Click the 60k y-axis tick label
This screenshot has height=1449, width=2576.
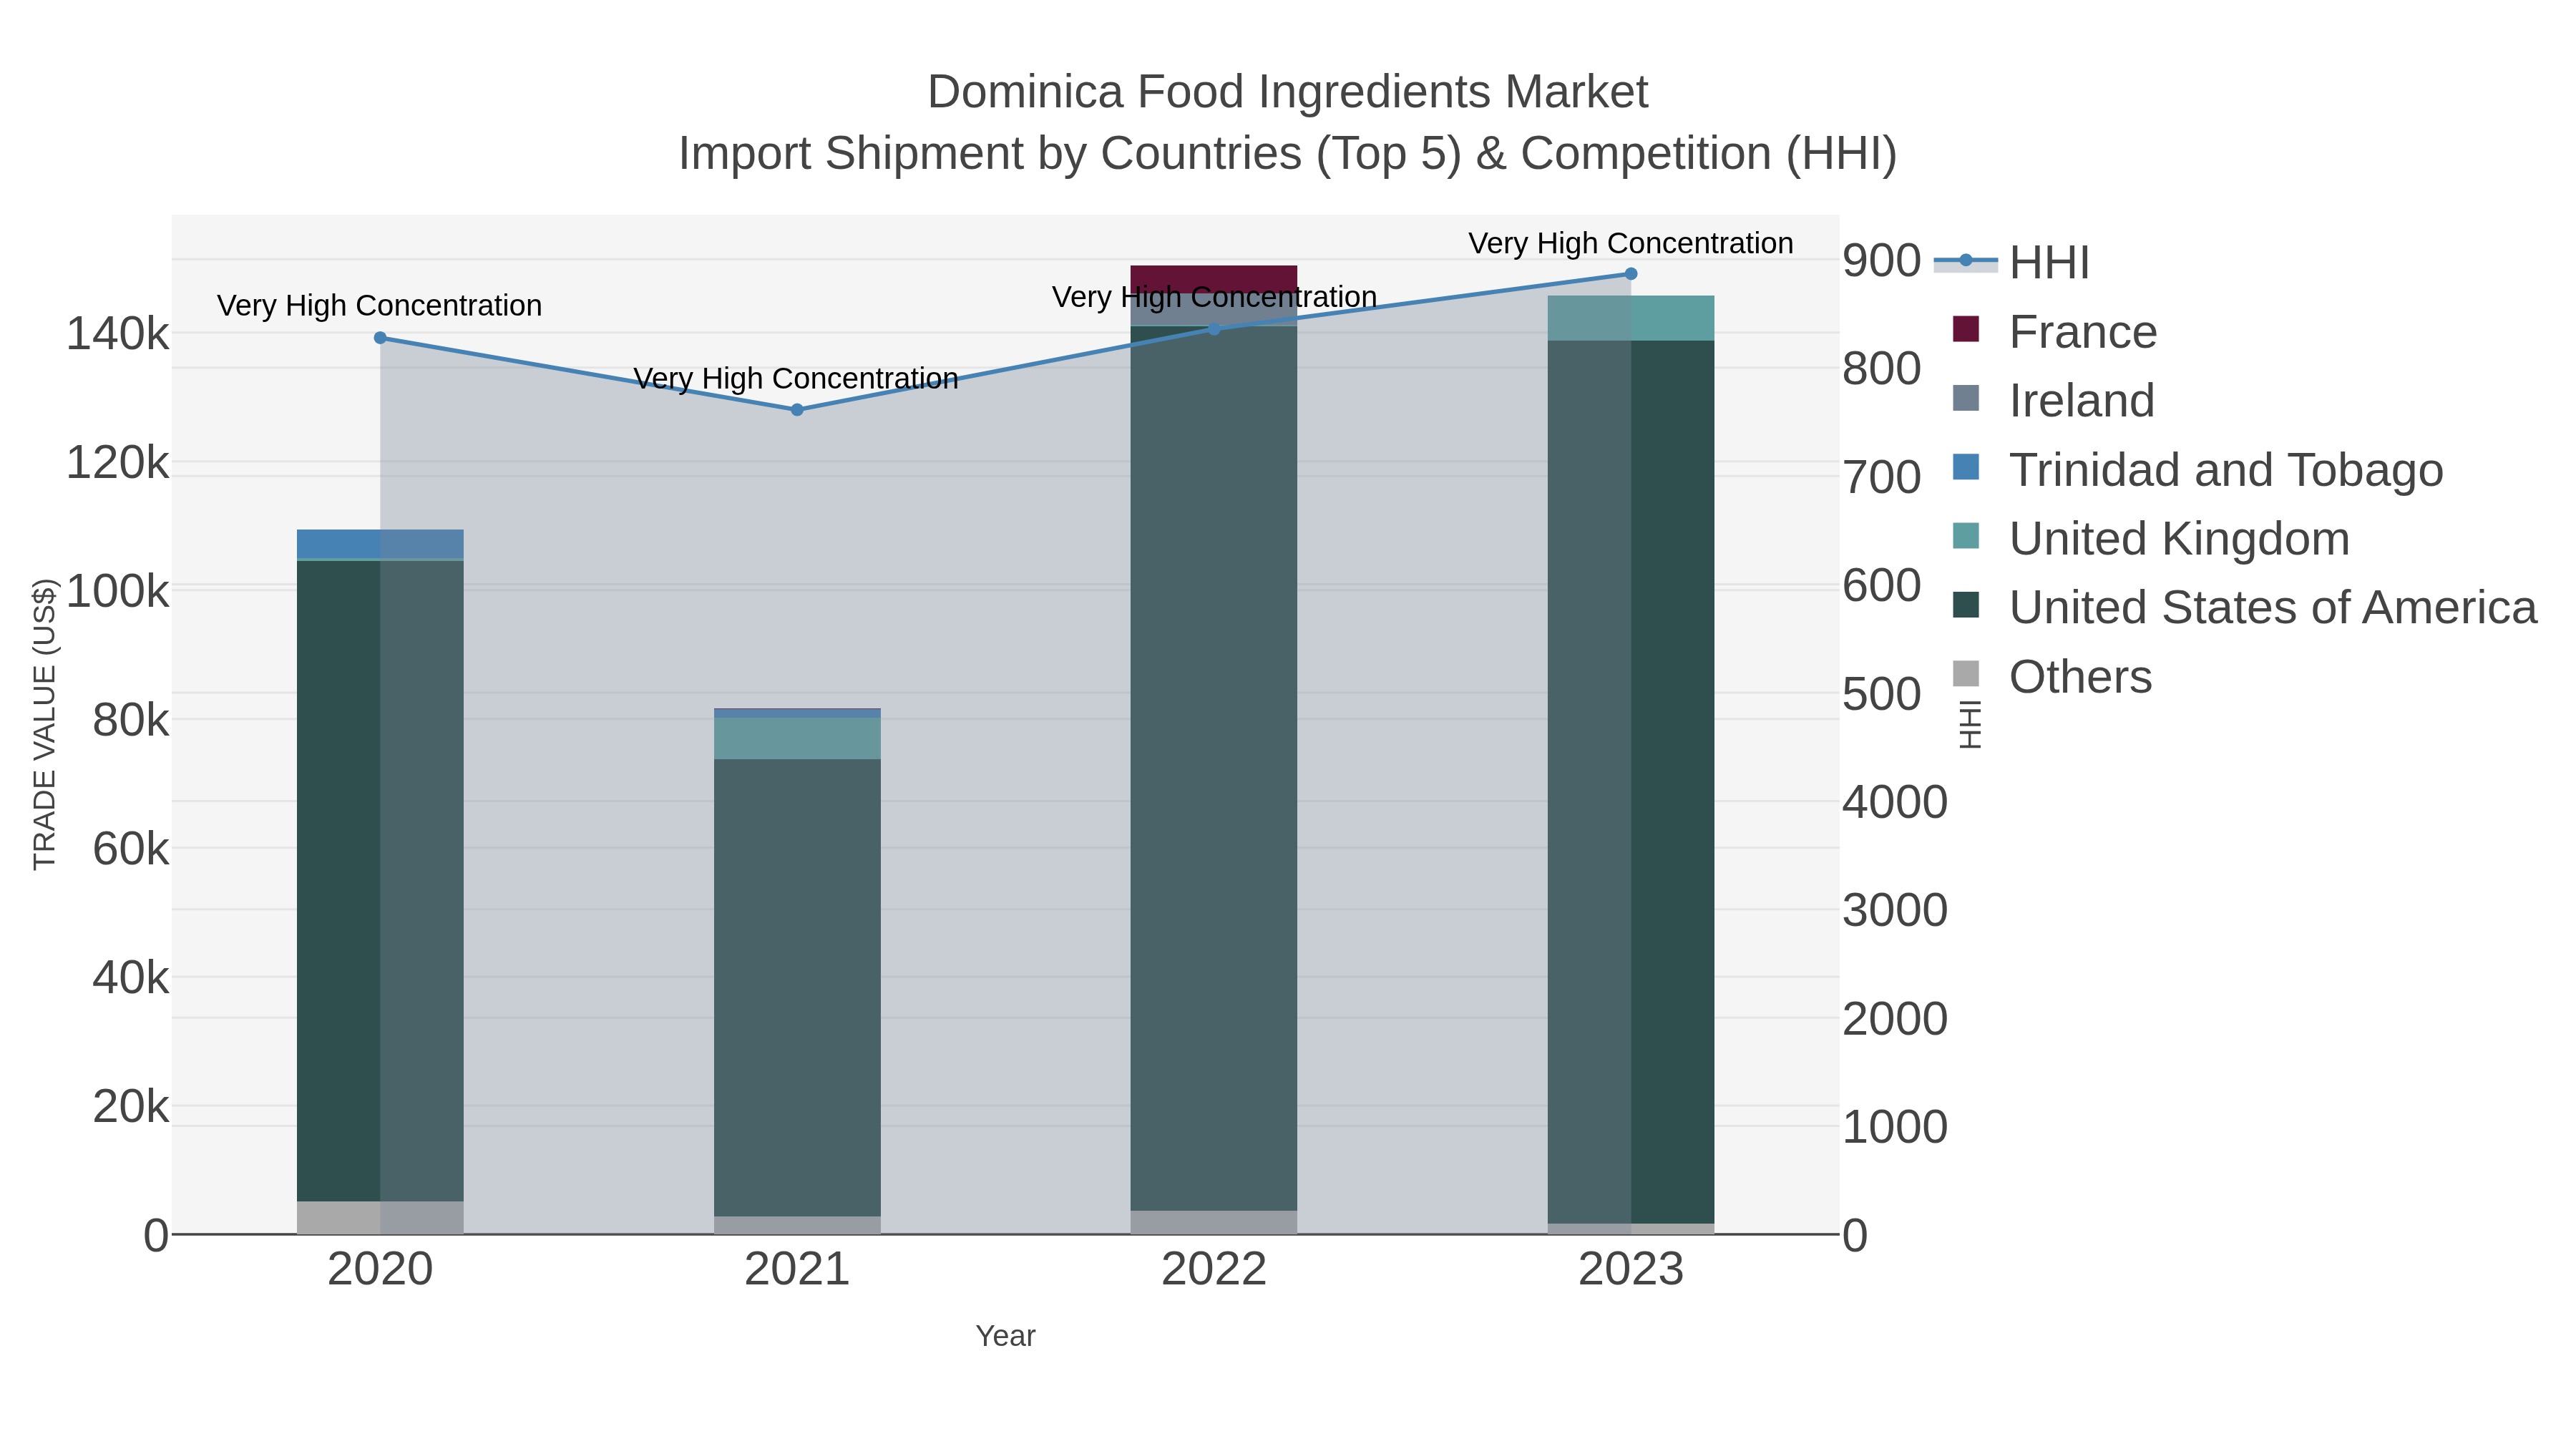131,849
